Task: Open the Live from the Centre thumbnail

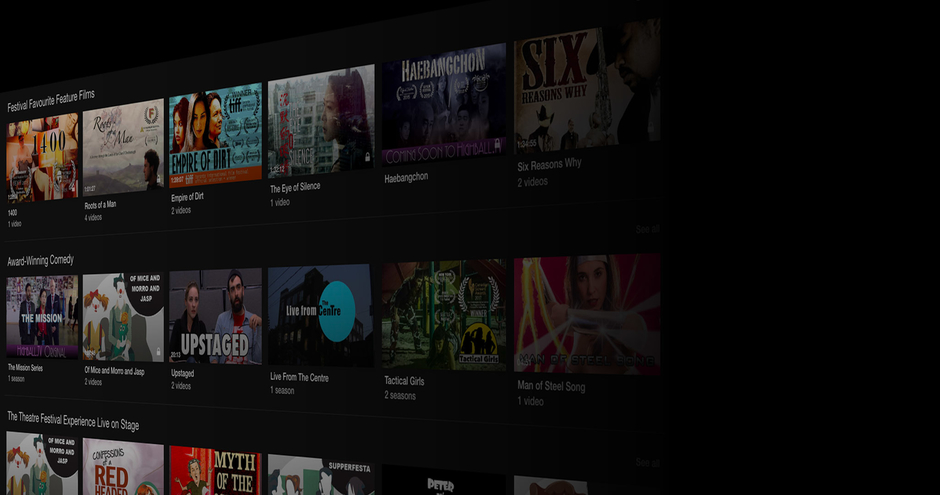Action: pyautogui.click(x=321, y=316)
